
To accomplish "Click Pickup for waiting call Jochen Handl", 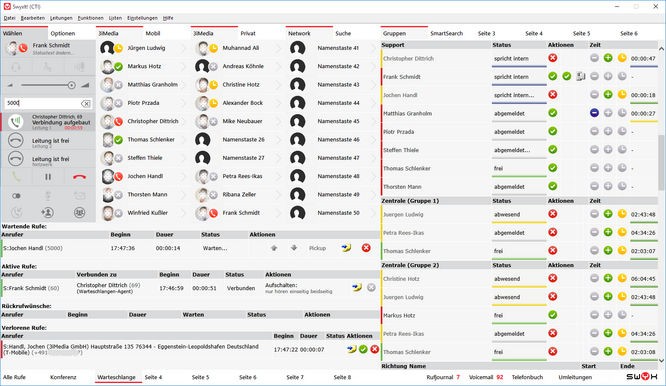I will (317, 248).
